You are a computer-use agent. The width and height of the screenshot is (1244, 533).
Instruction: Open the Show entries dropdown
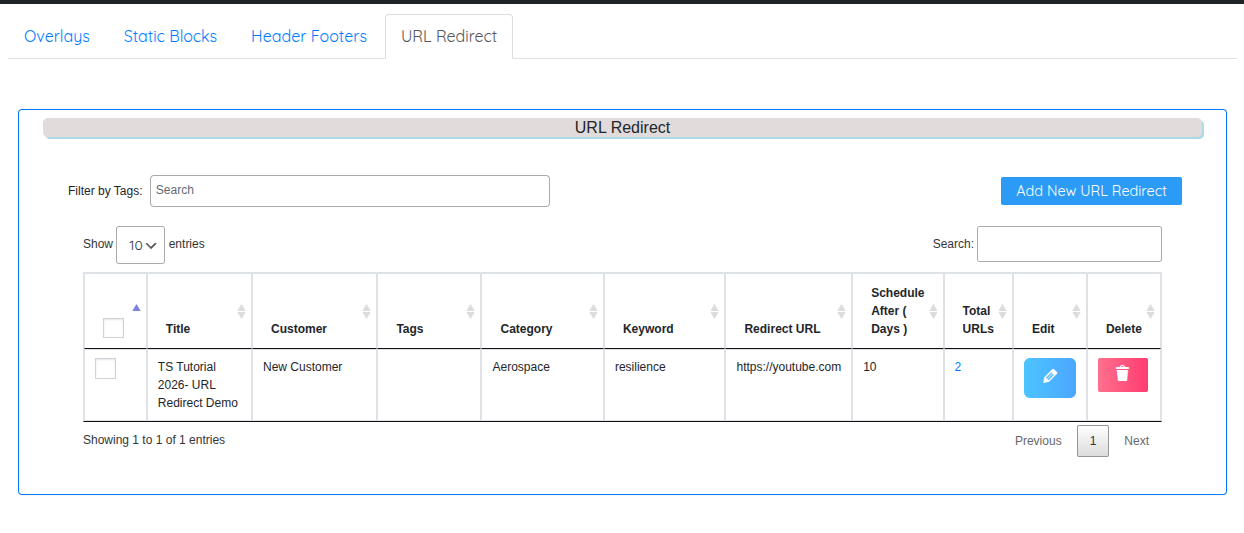[140, 245]
